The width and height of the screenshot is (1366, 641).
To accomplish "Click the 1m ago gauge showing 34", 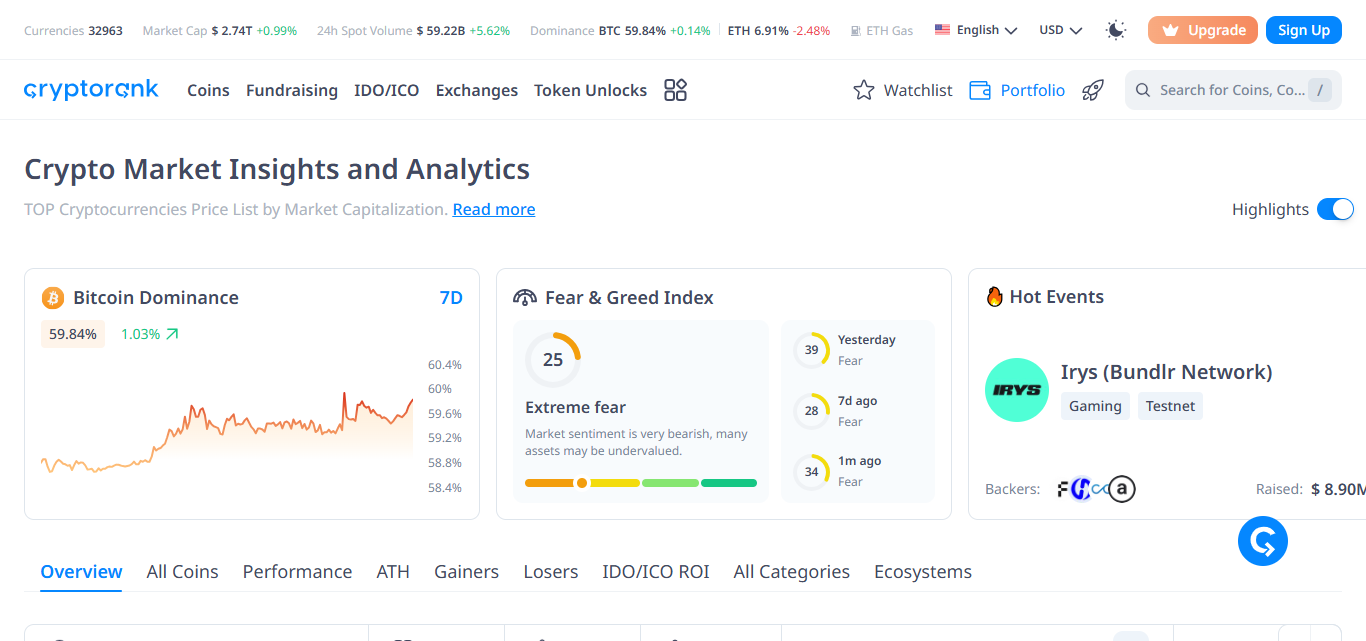I will pos(811,472).
